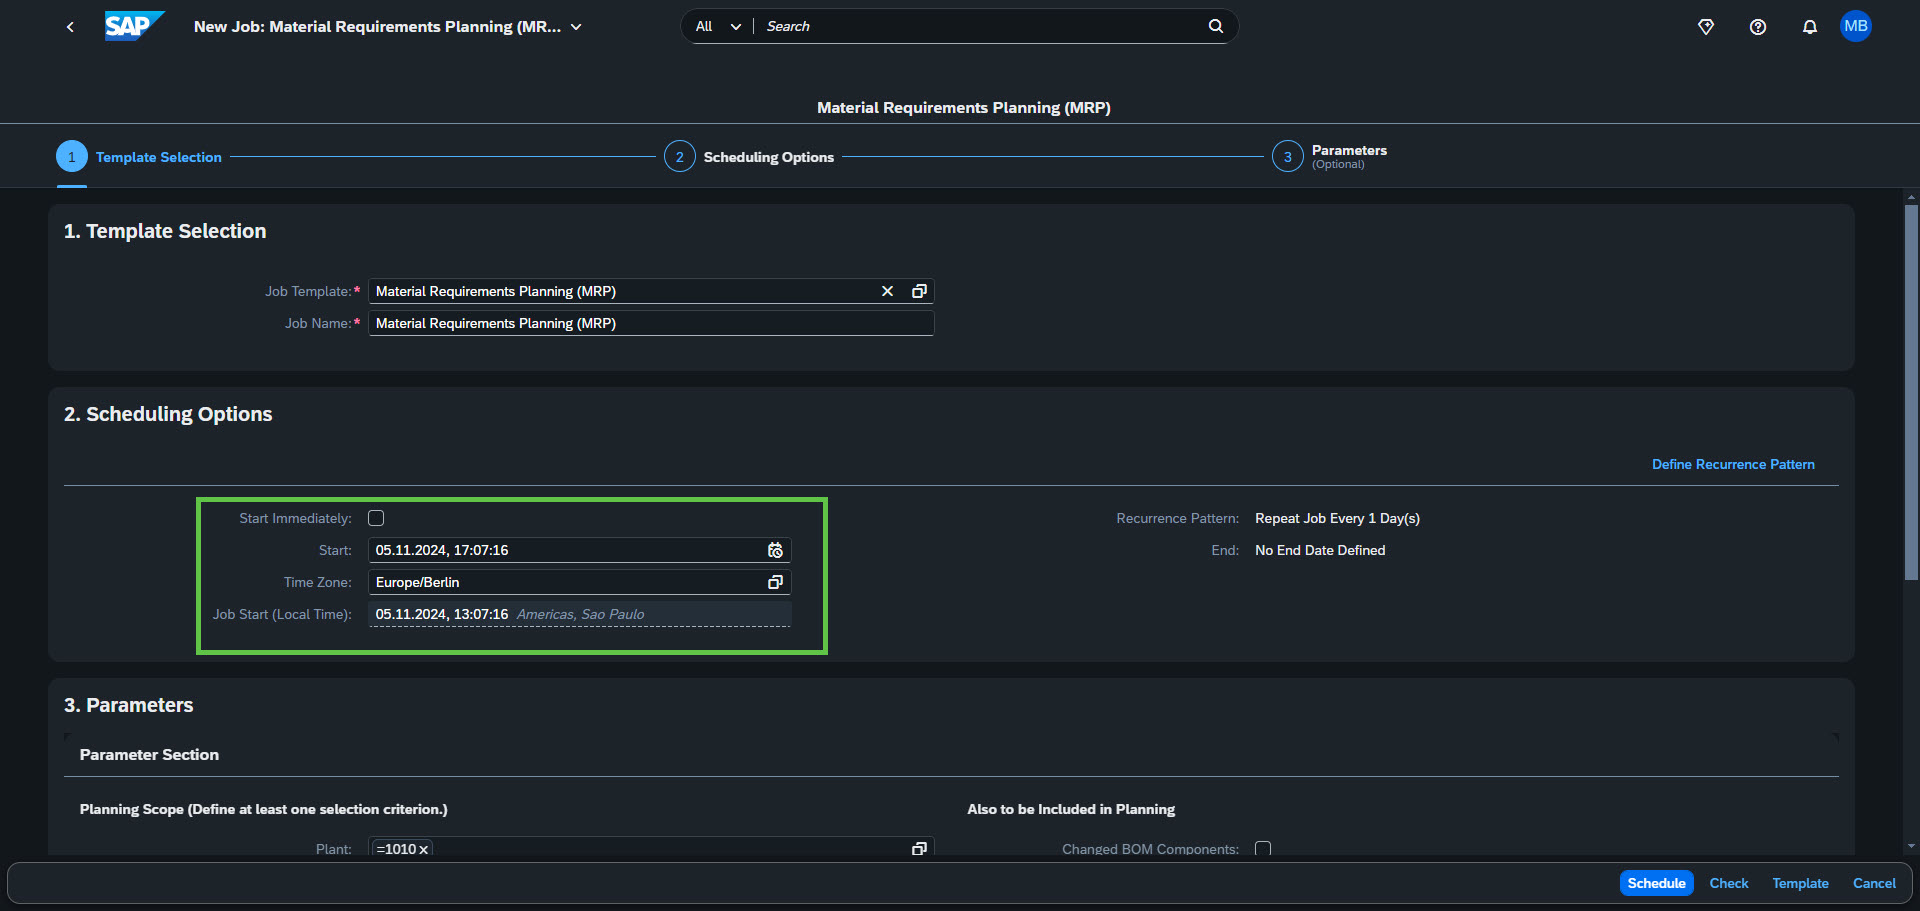1920x911 pixels.
Task: Open value help for Plant field
Action: 919,848
